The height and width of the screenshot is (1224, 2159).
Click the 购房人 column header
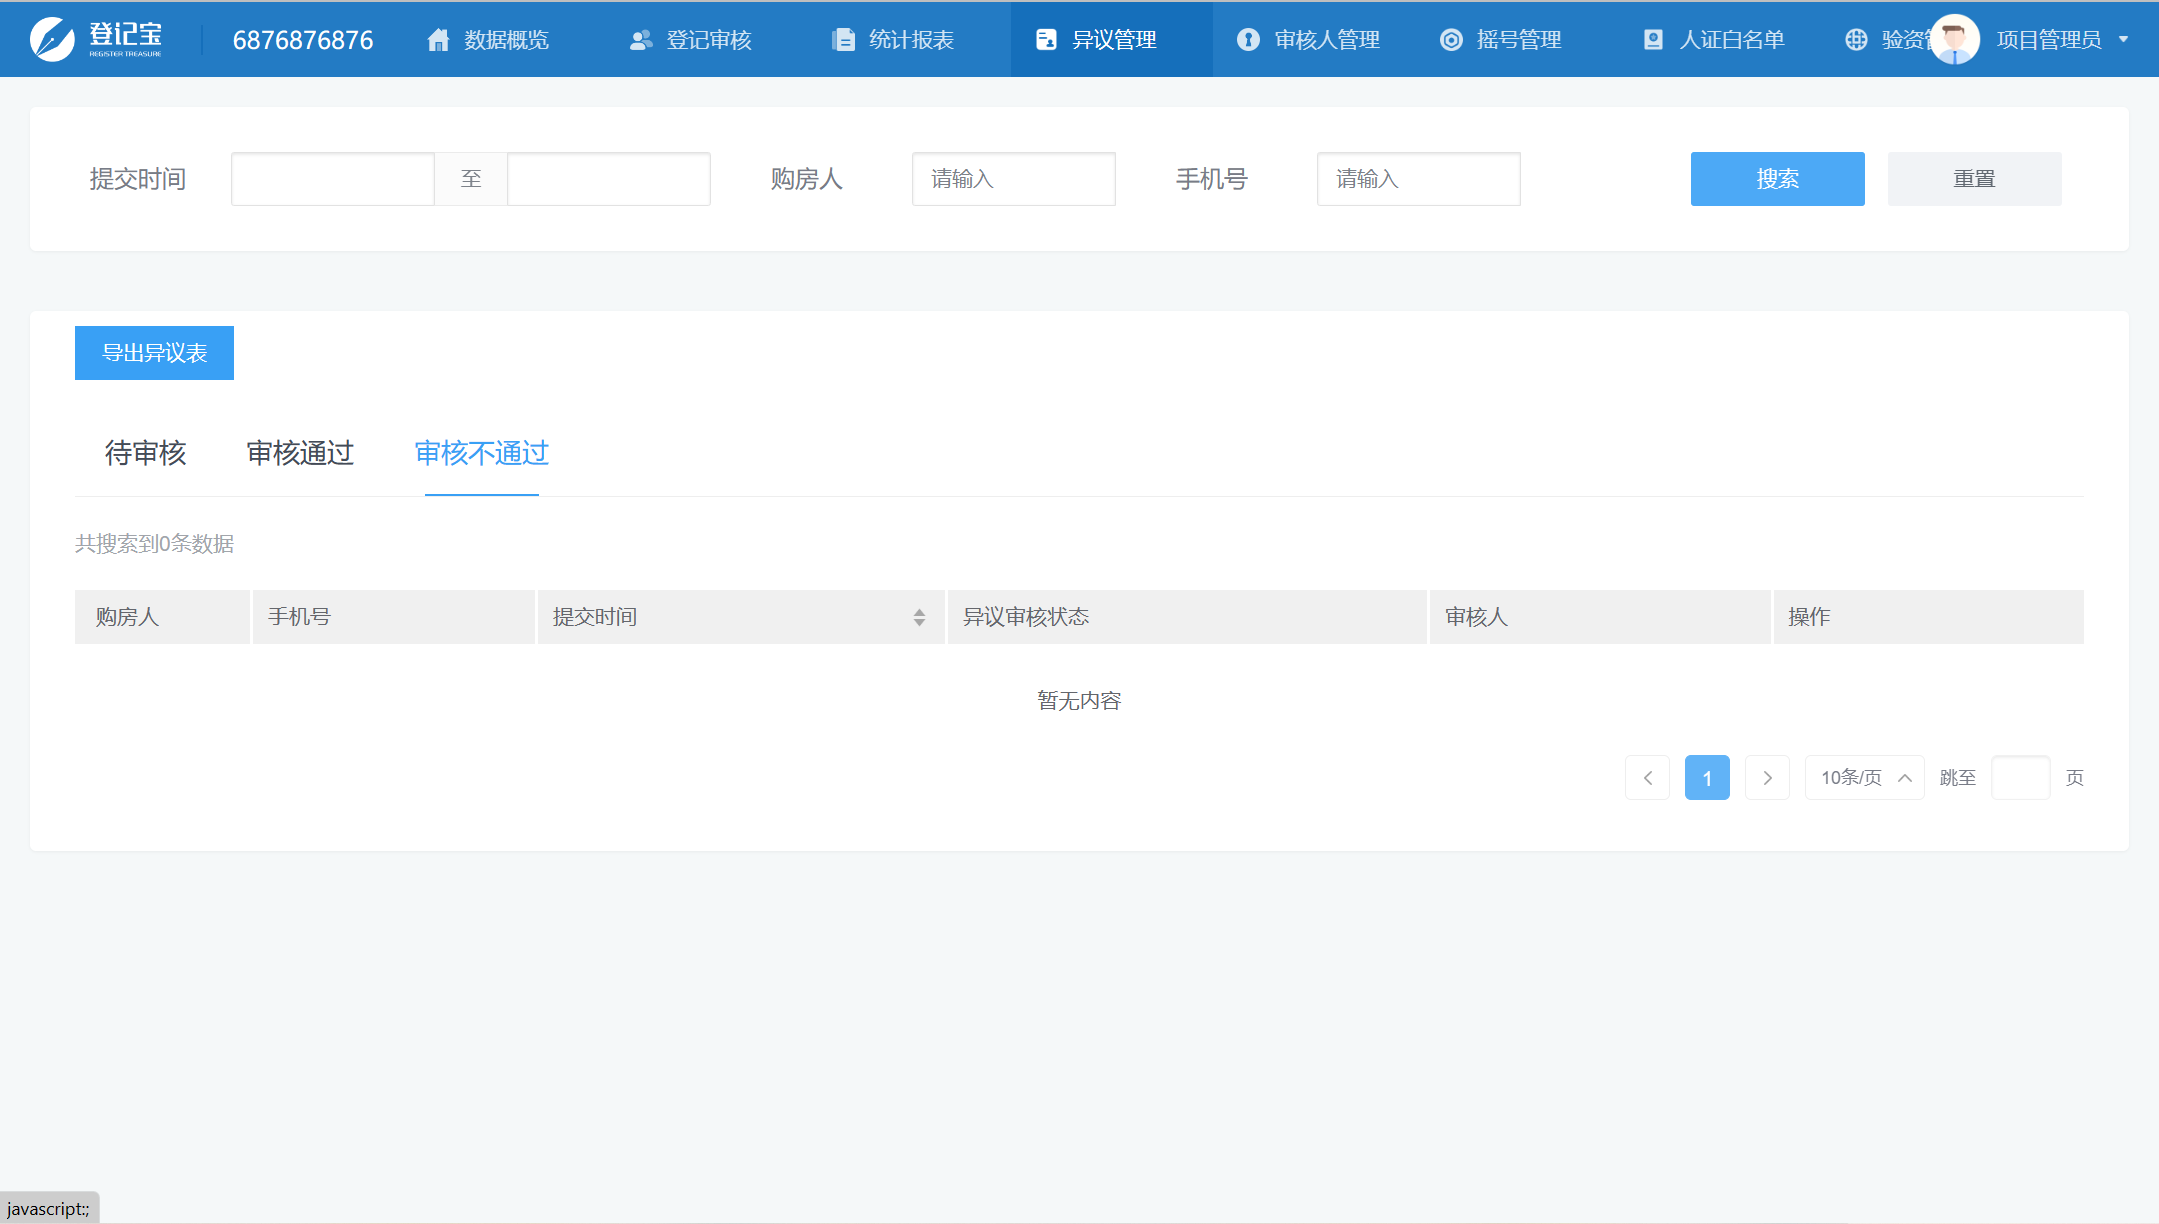click(x=162, y=617)
